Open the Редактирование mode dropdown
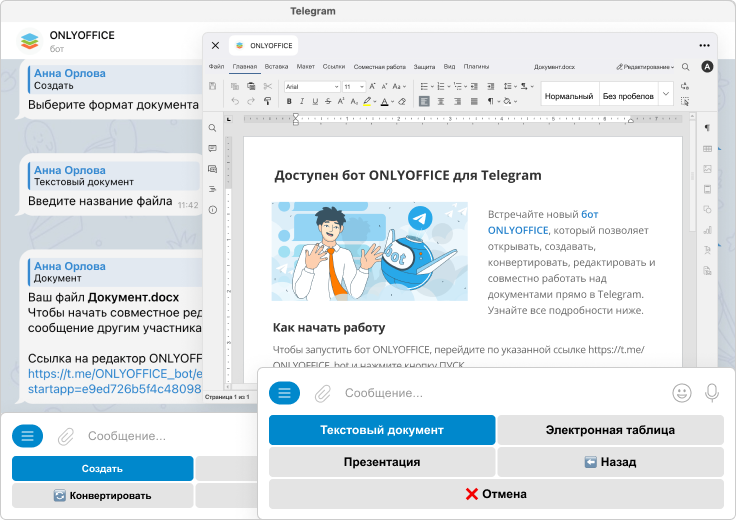The image size is (736, 520). [645, 67]
